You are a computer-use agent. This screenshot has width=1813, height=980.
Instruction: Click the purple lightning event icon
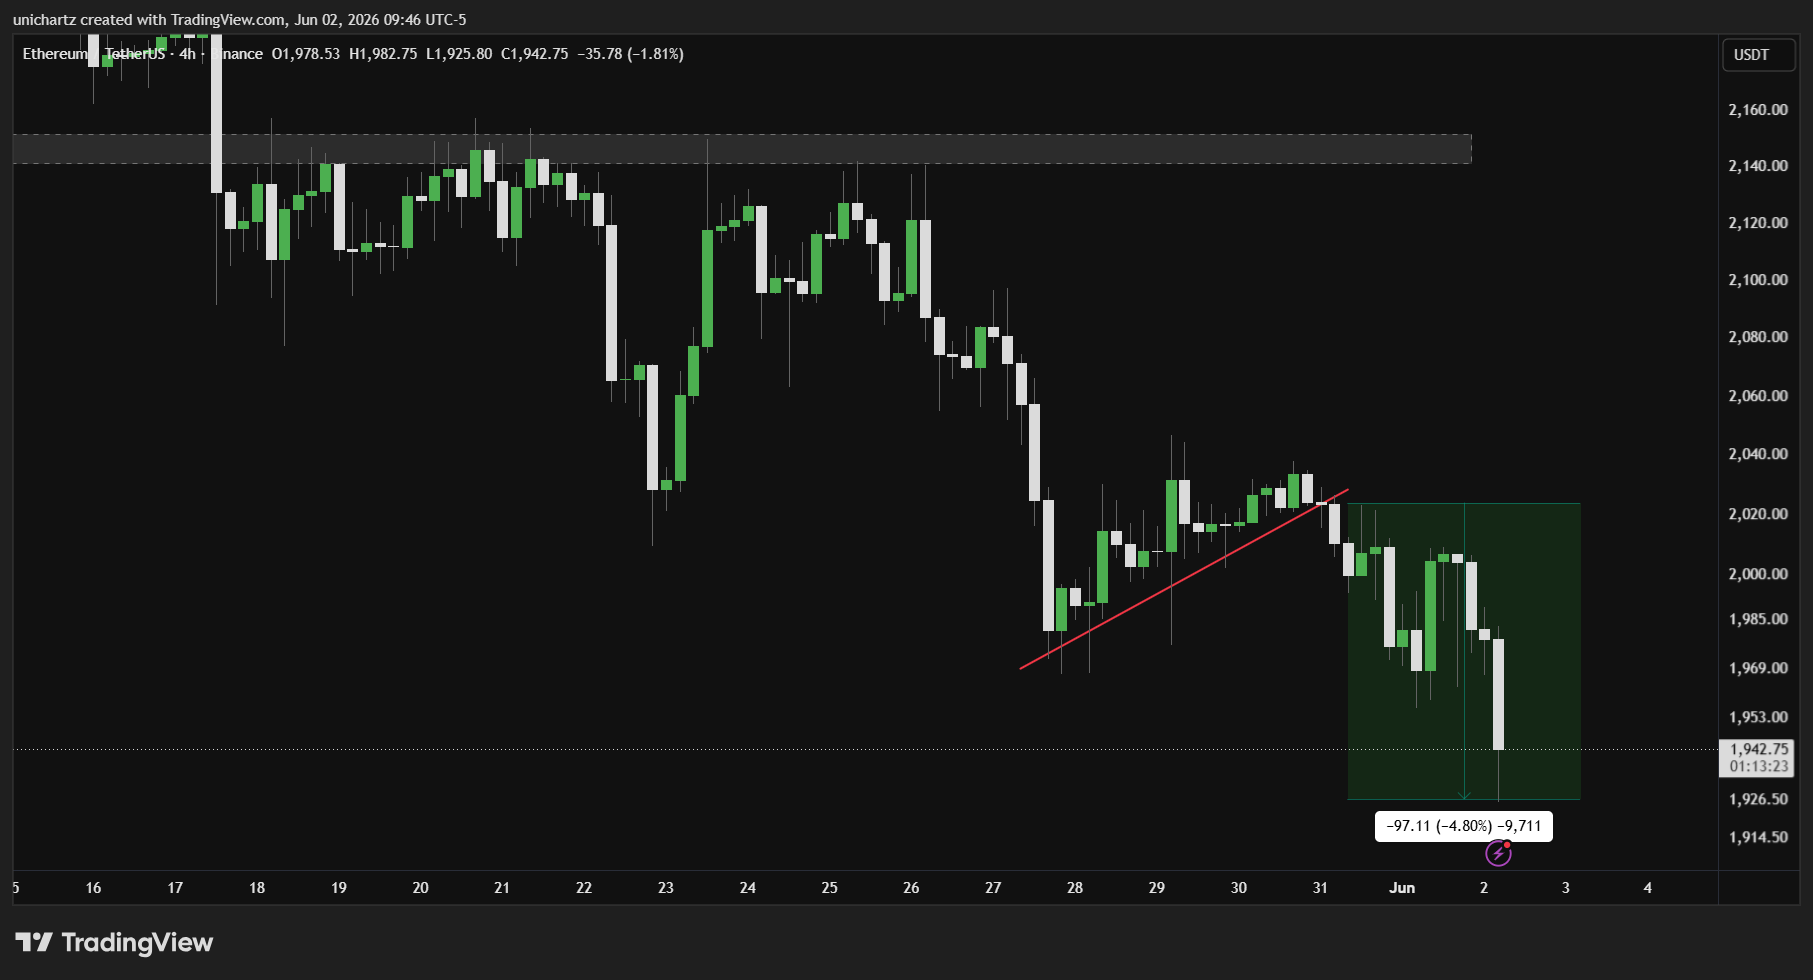pos(1498,853)
